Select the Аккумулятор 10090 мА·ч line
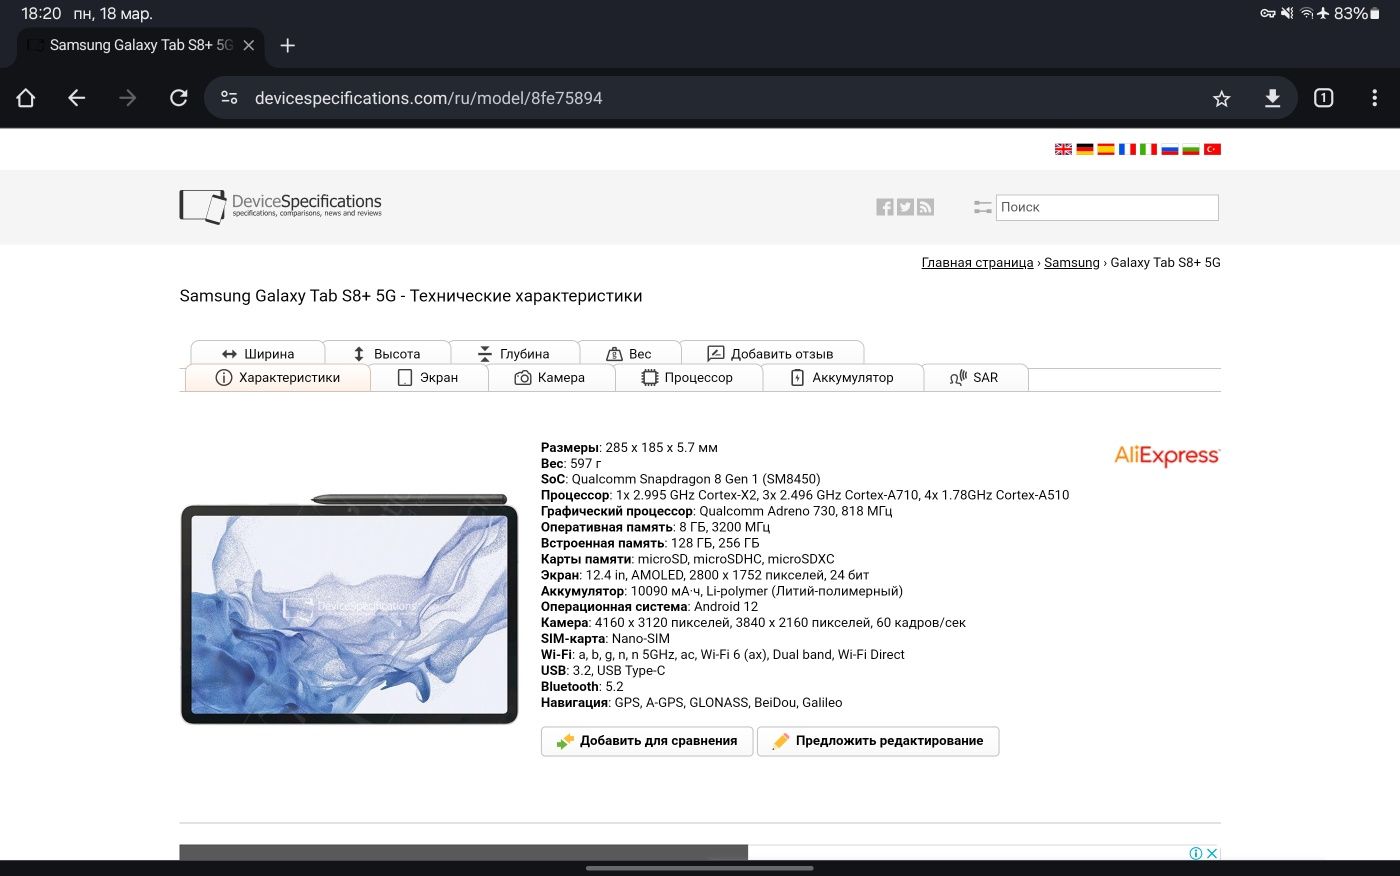 pyautogui.click(x=722, y=591)
